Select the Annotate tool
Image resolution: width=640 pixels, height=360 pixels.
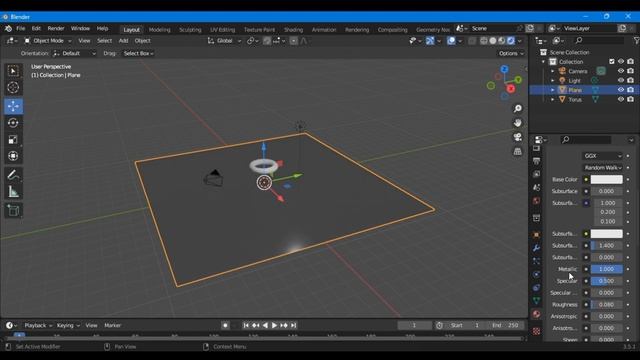(x=13, y=175)
